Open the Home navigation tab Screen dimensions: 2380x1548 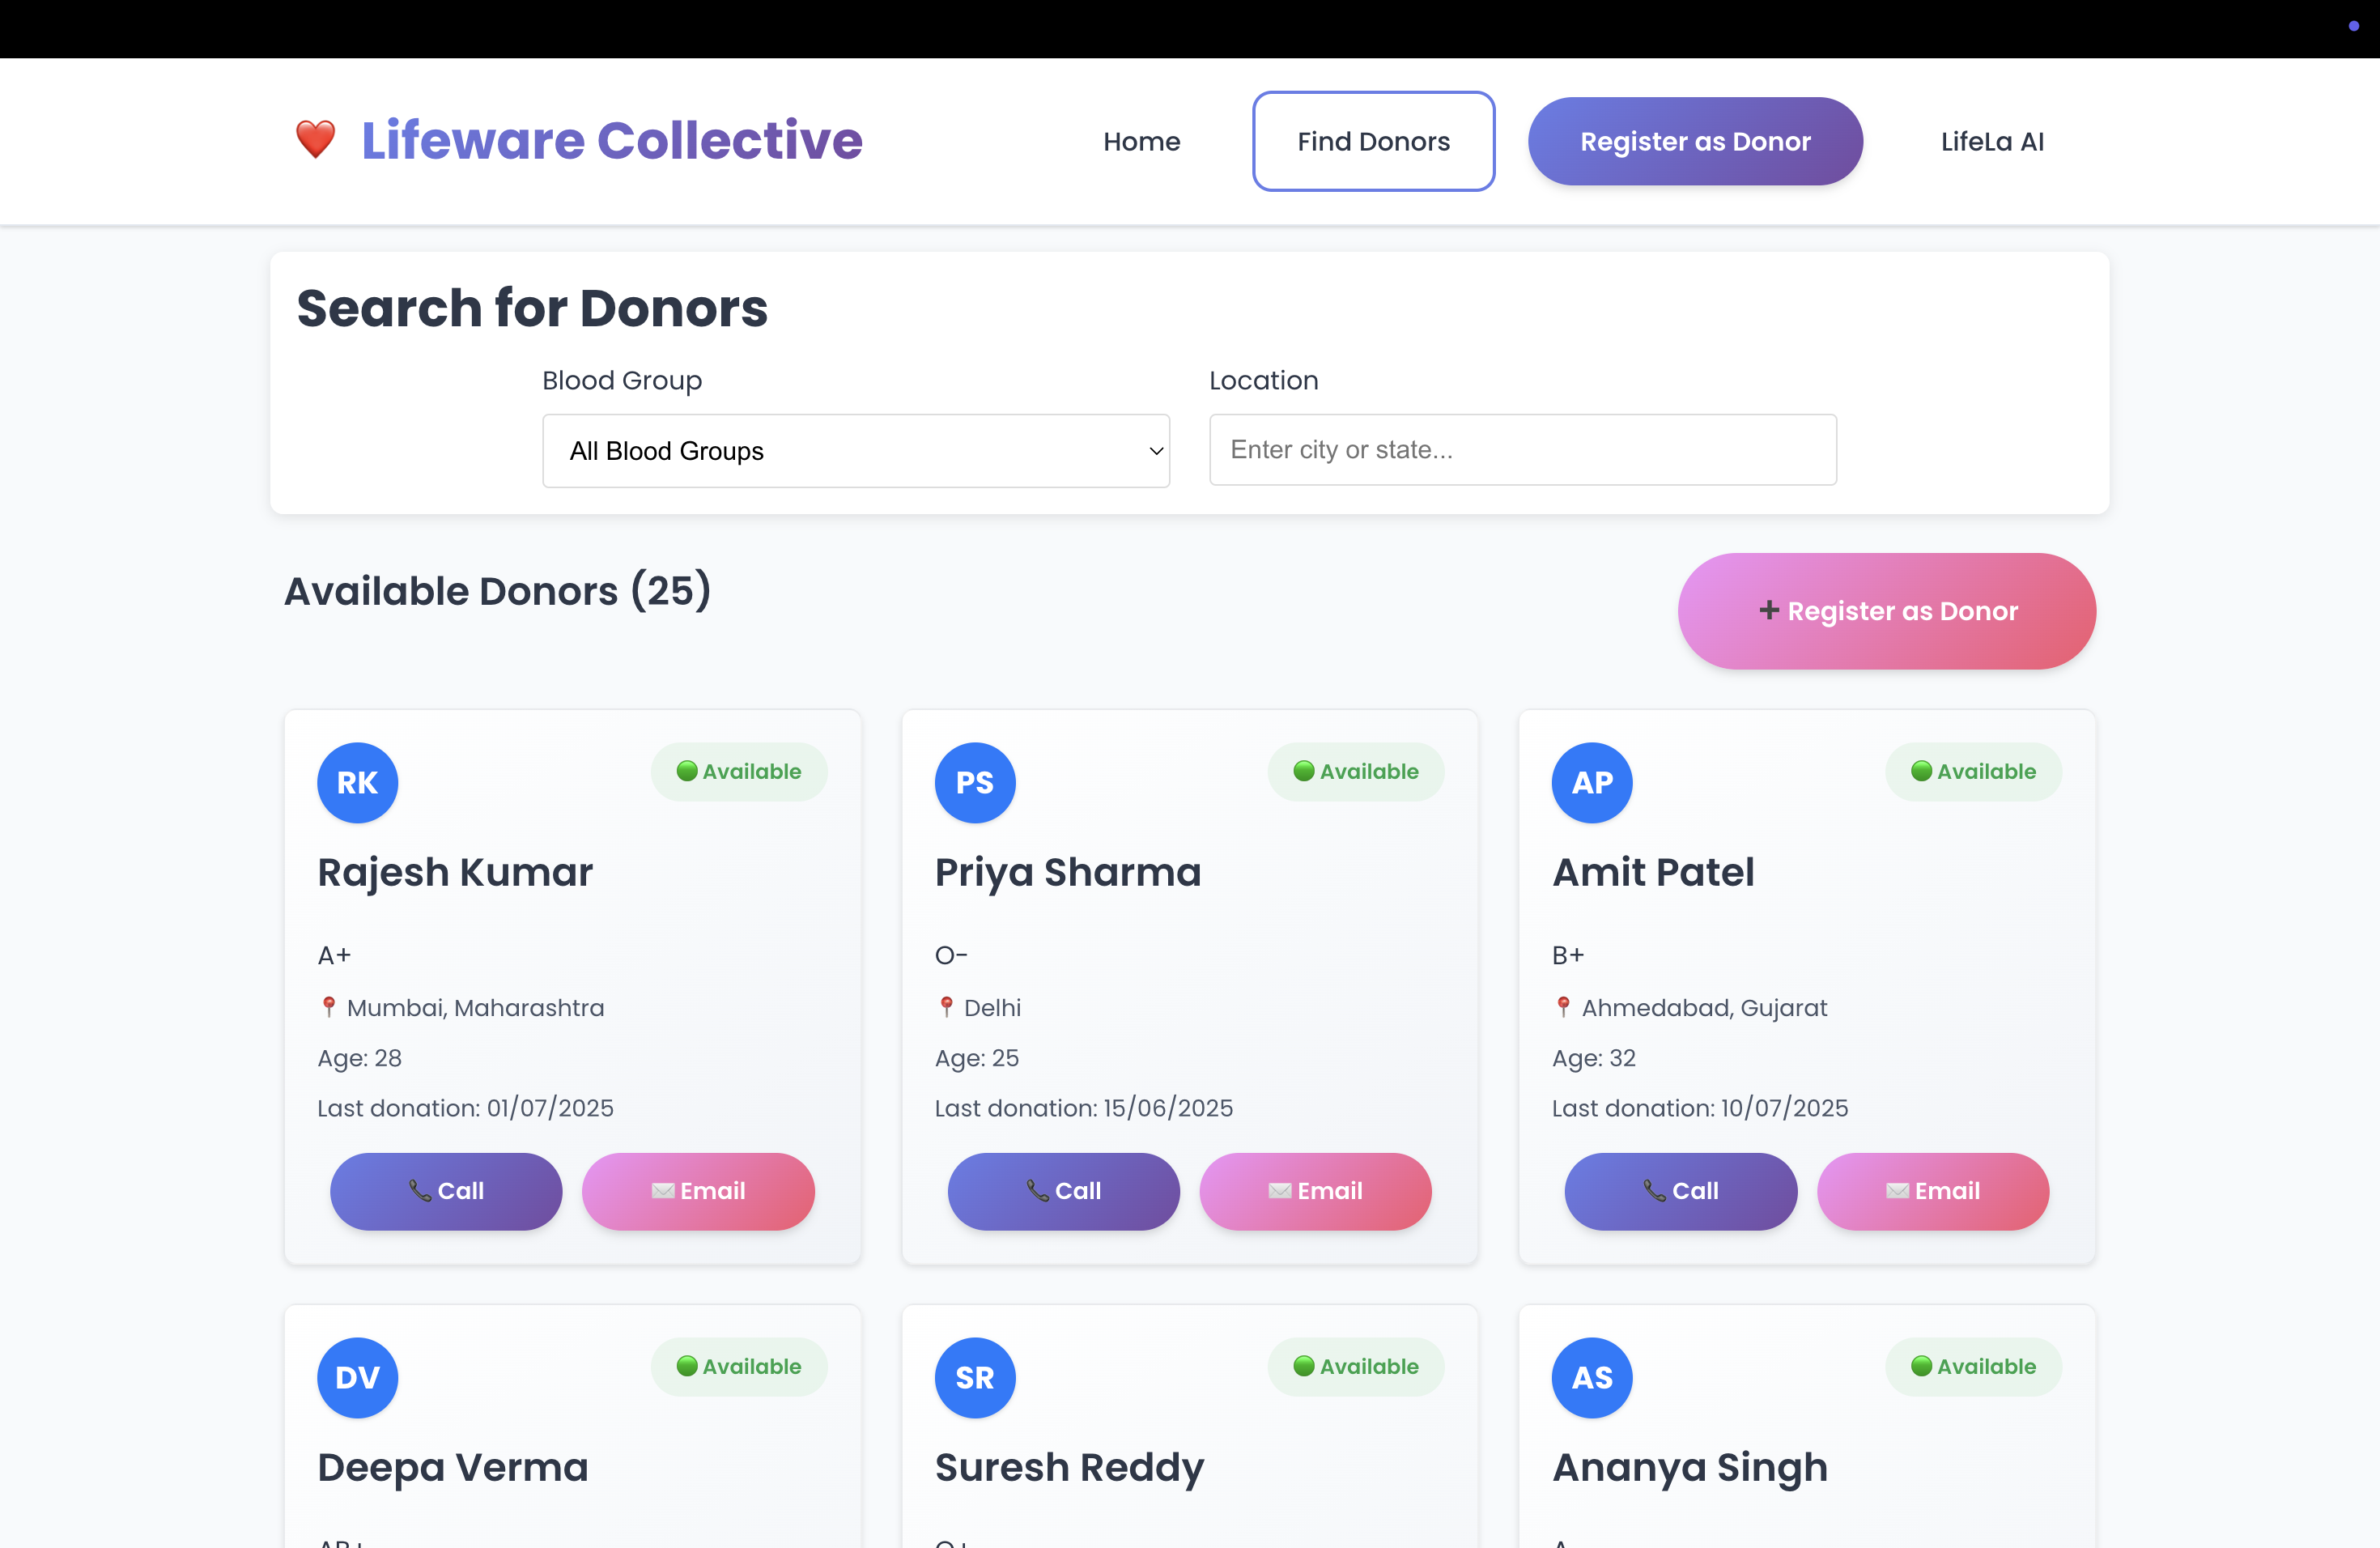[1142, 141]
